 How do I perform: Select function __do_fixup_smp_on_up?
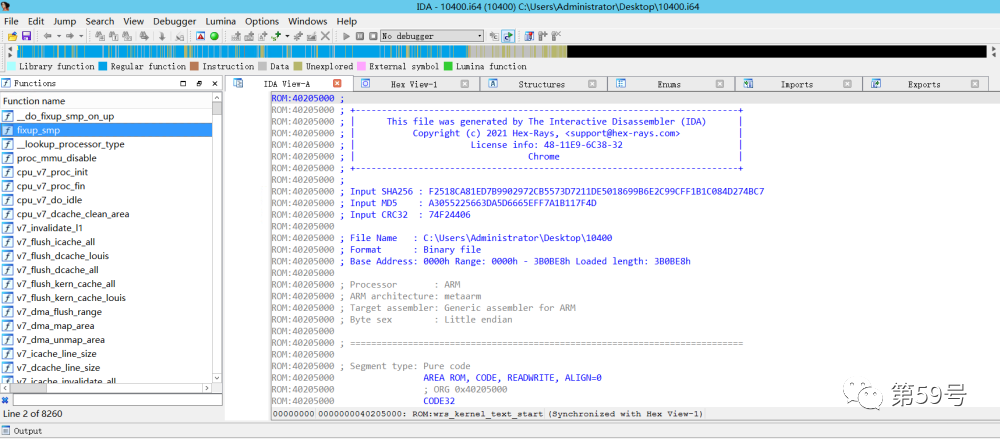click(x=65, y=116)
